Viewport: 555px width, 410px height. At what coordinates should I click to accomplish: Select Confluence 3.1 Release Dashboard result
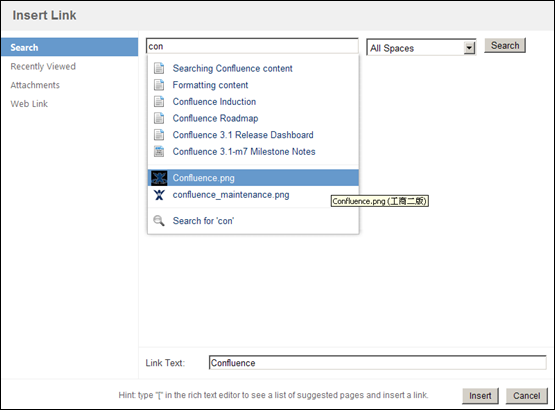coord(253,135)
